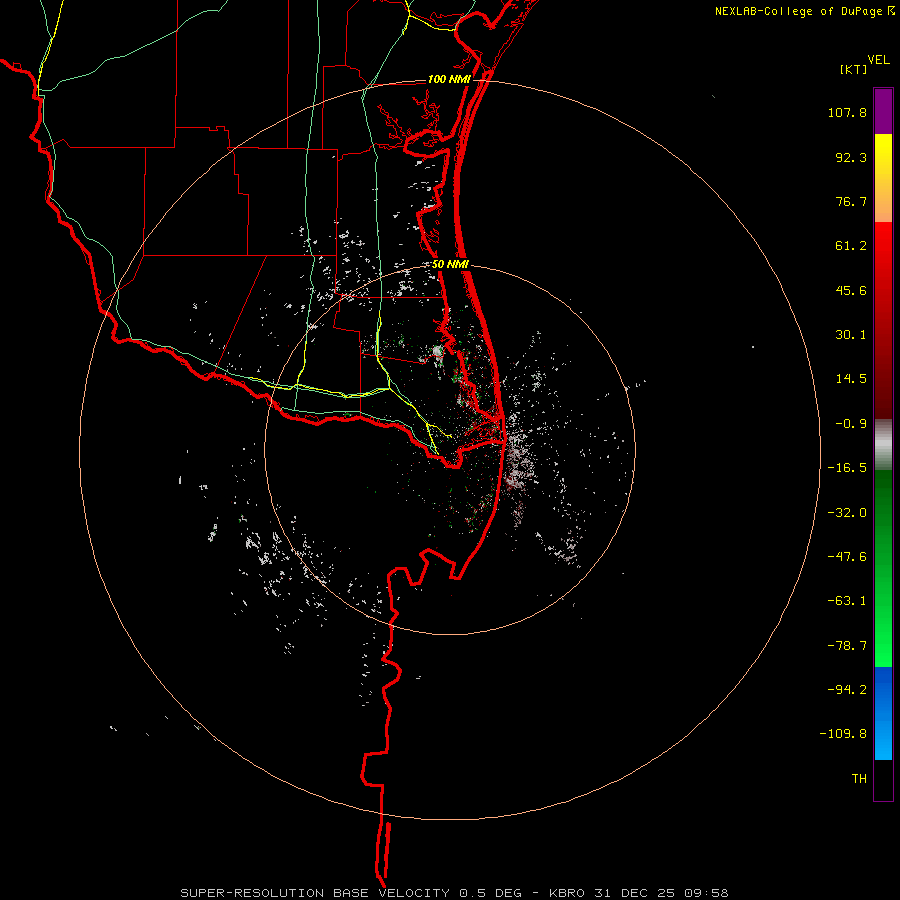This screenshot has width=900, height=900.
Task: Click the [KT] units label
Action: (853, 69)
